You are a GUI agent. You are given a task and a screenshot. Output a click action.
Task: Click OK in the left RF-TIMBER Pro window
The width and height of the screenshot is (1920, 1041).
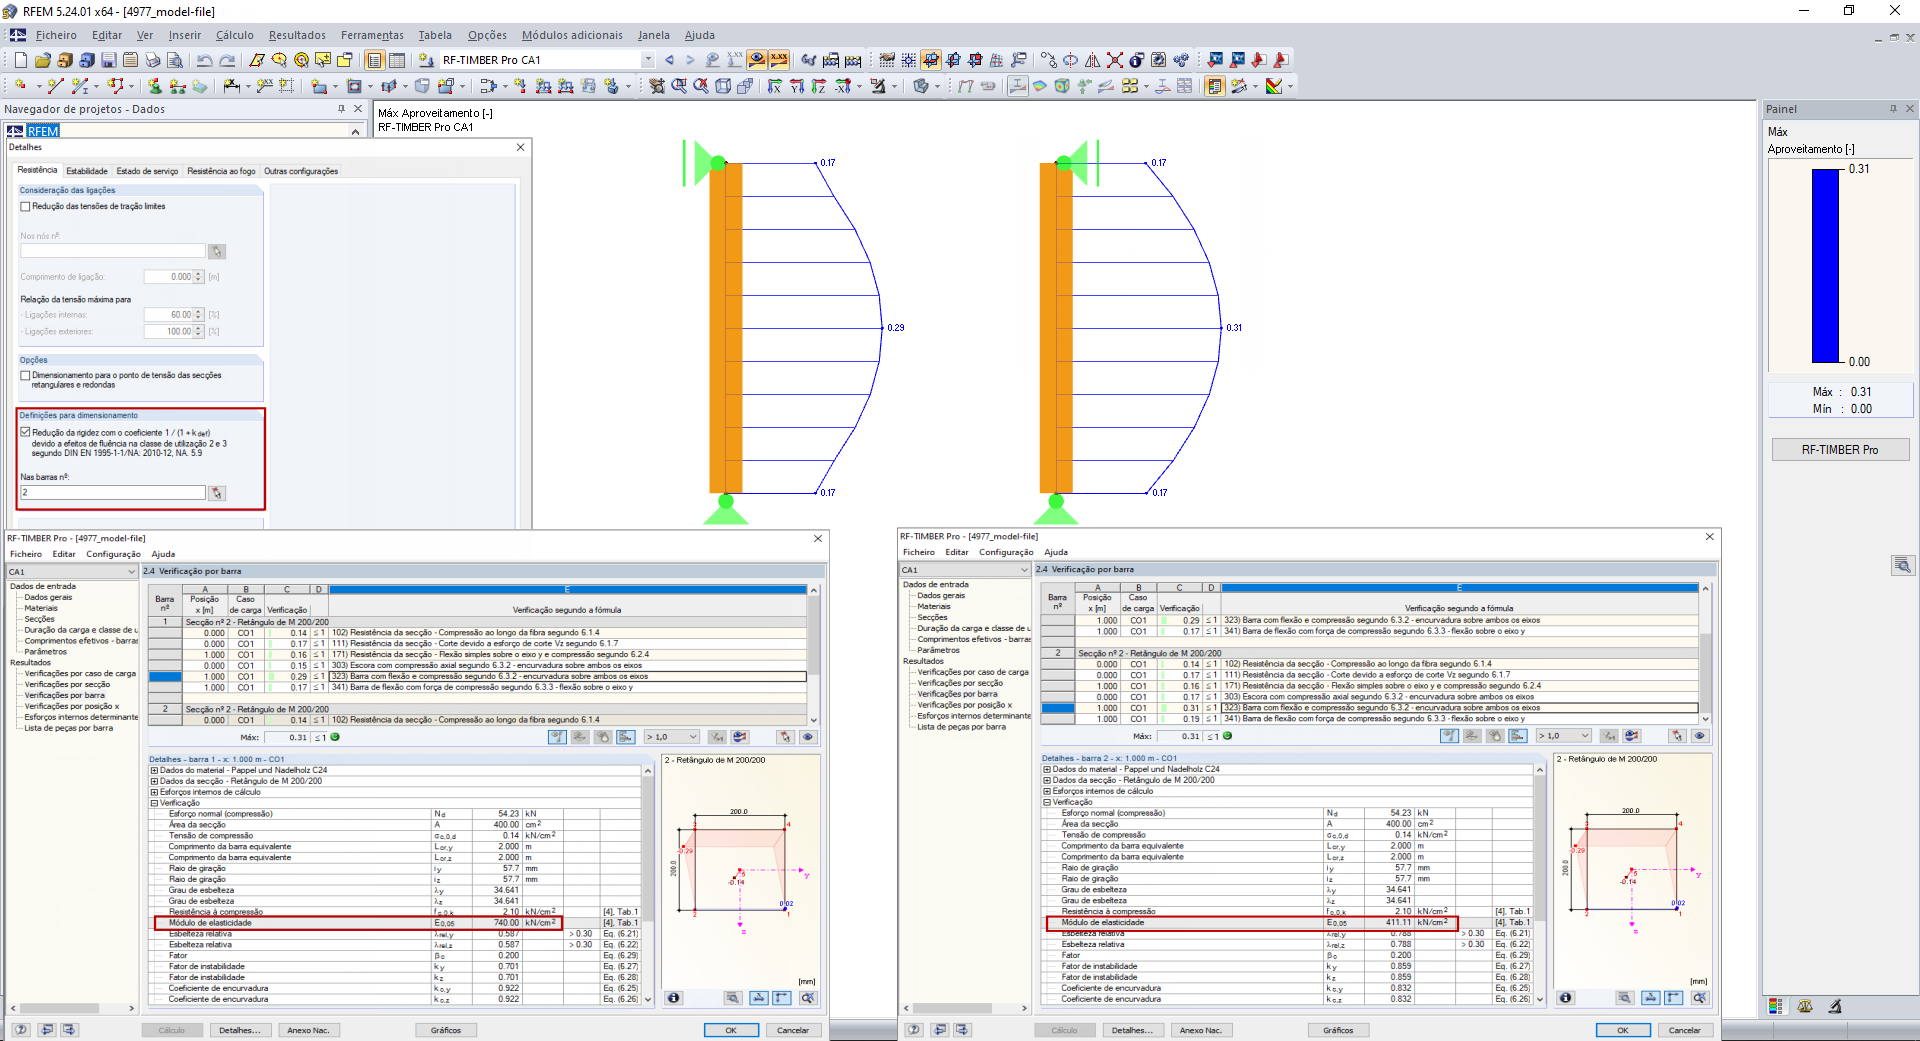pos(731,1030)
